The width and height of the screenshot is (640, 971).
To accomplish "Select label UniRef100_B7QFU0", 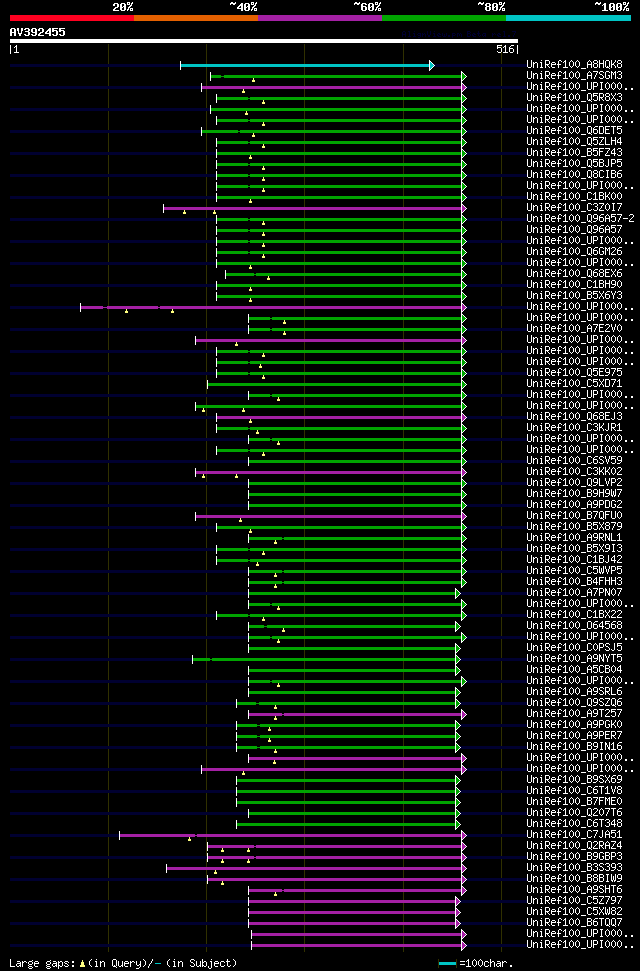I will click(x=574, y=515).
